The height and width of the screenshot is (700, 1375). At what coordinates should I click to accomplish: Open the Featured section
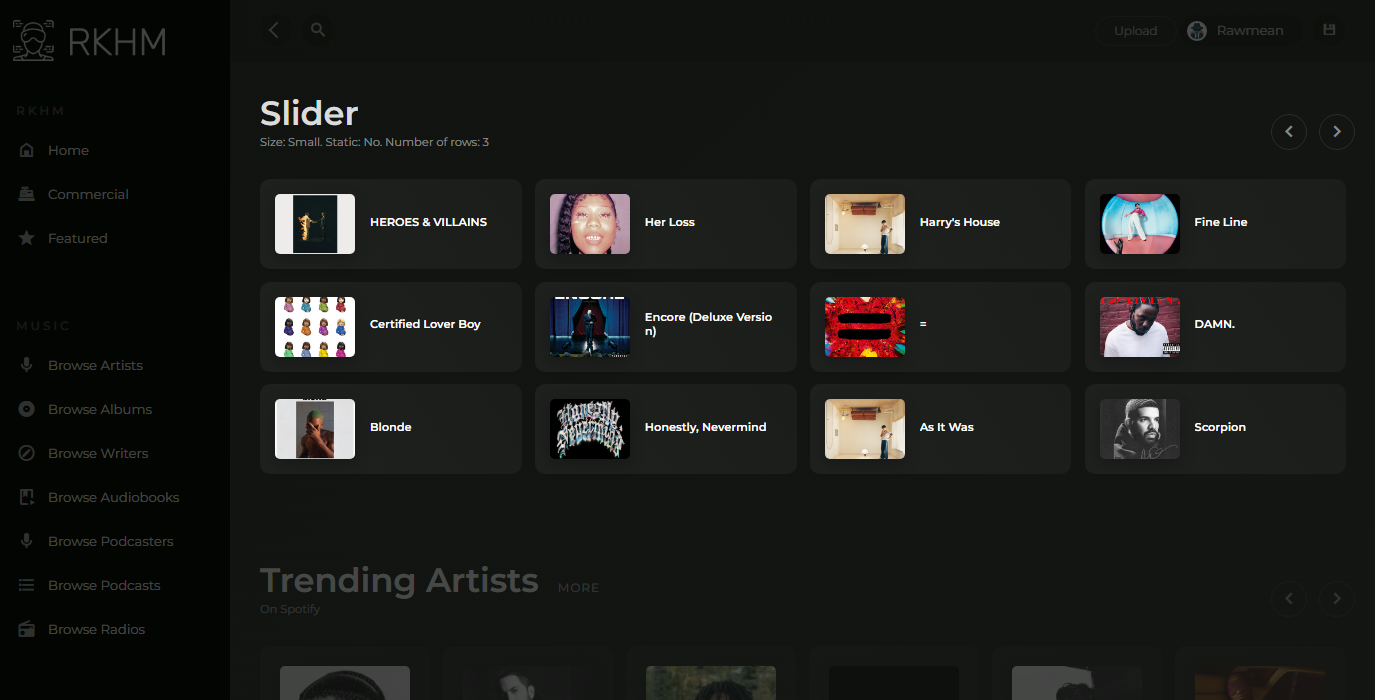78,238
